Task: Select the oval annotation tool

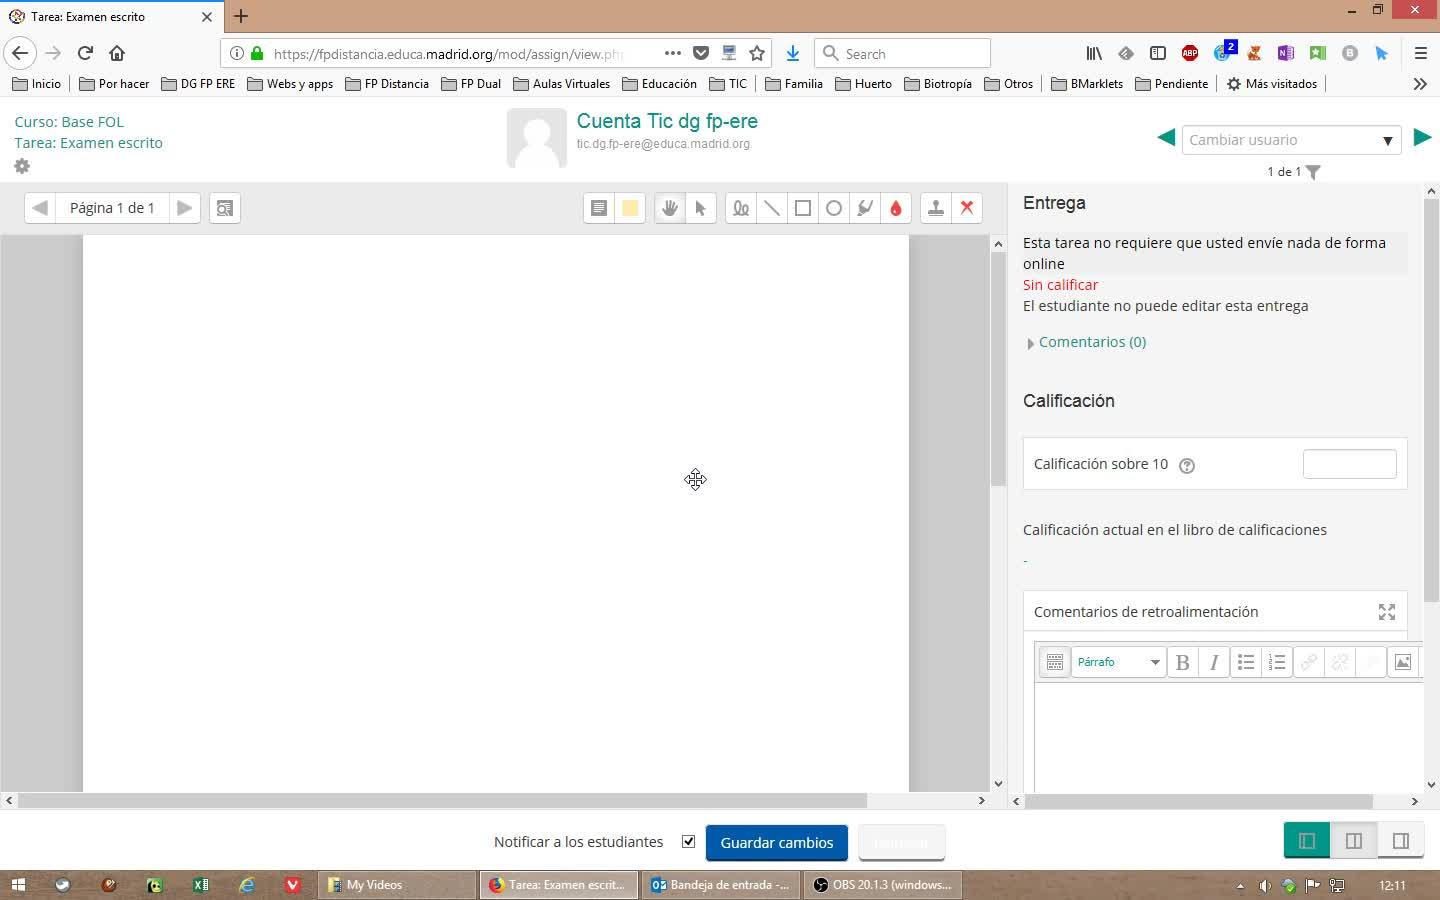Action: pos(833,208)
